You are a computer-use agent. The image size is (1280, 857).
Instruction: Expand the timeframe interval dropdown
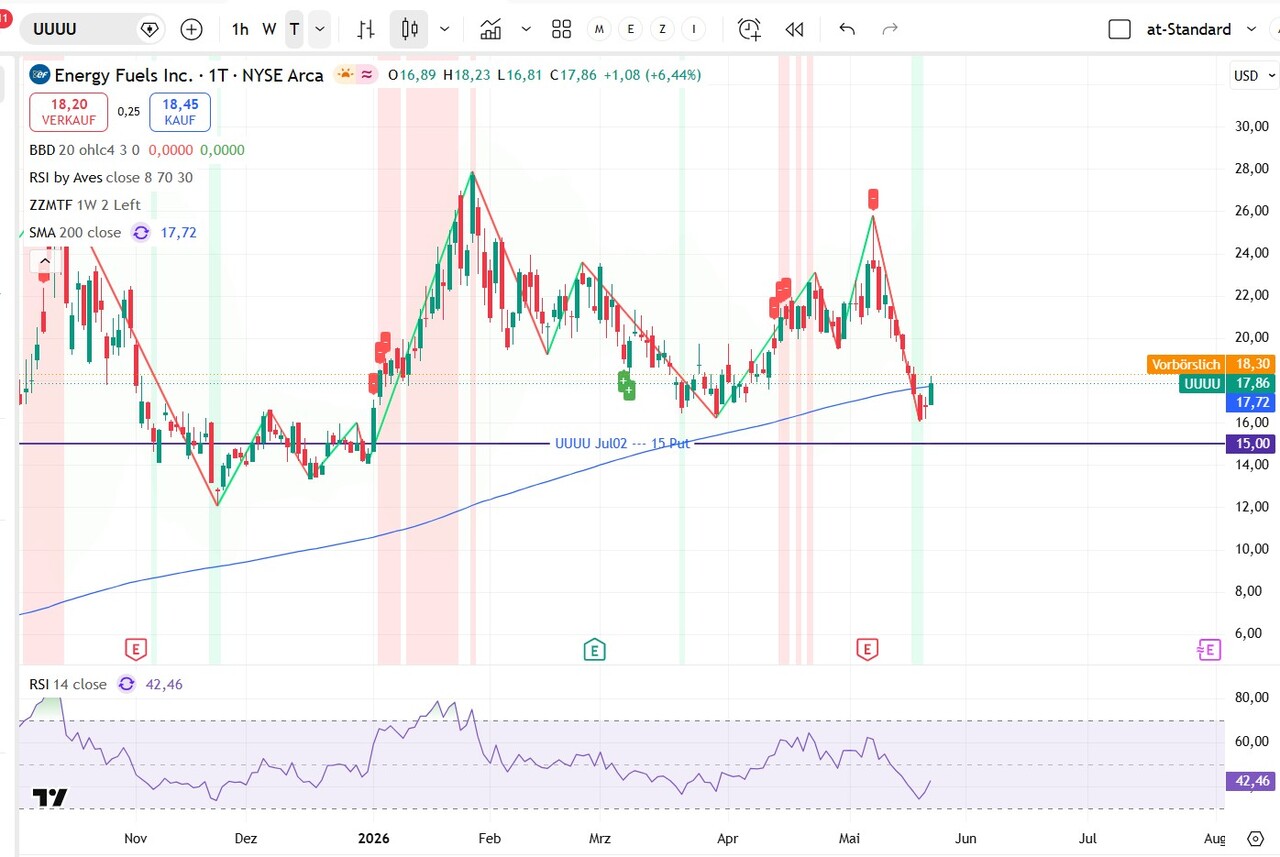coord(319,29)
